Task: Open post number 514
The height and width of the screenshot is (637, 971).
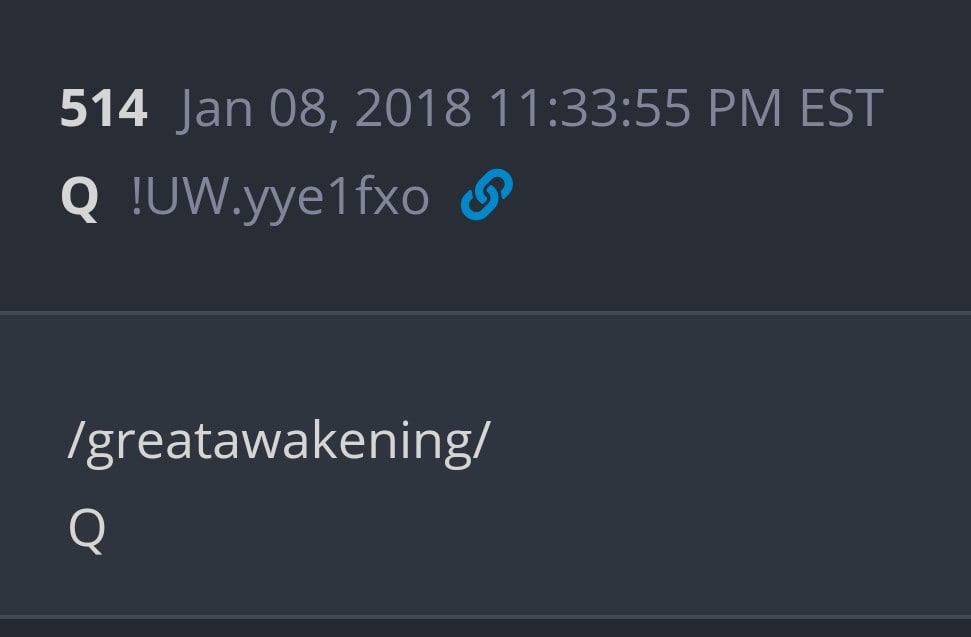Action: click(103, 108)
